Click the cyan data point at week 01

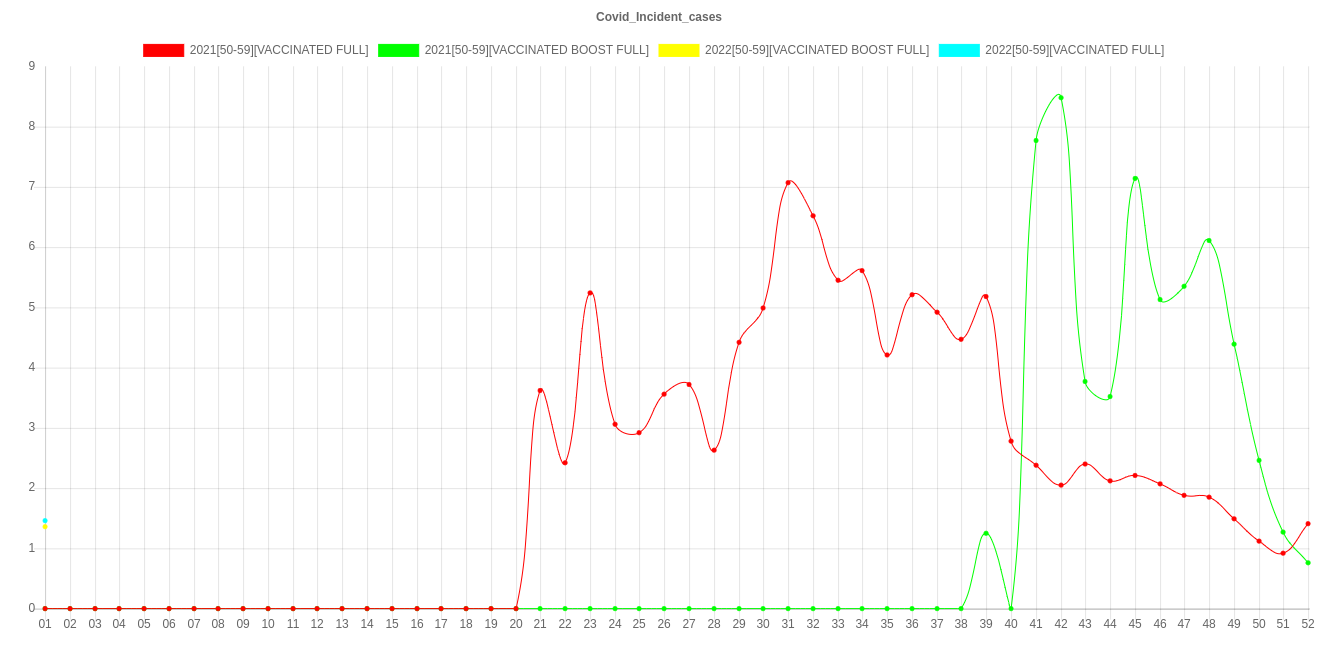45,521
